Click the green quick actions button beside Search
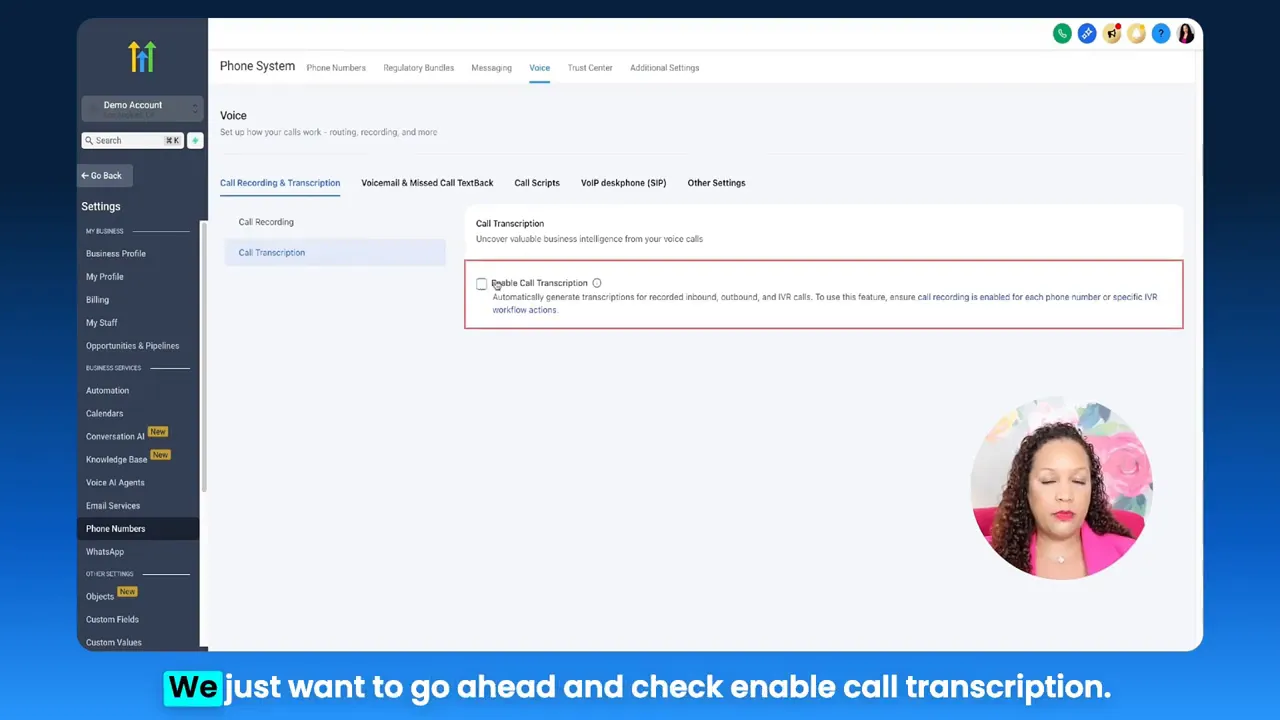Viewport: 1280px width, 720px height. click(195, 141)
